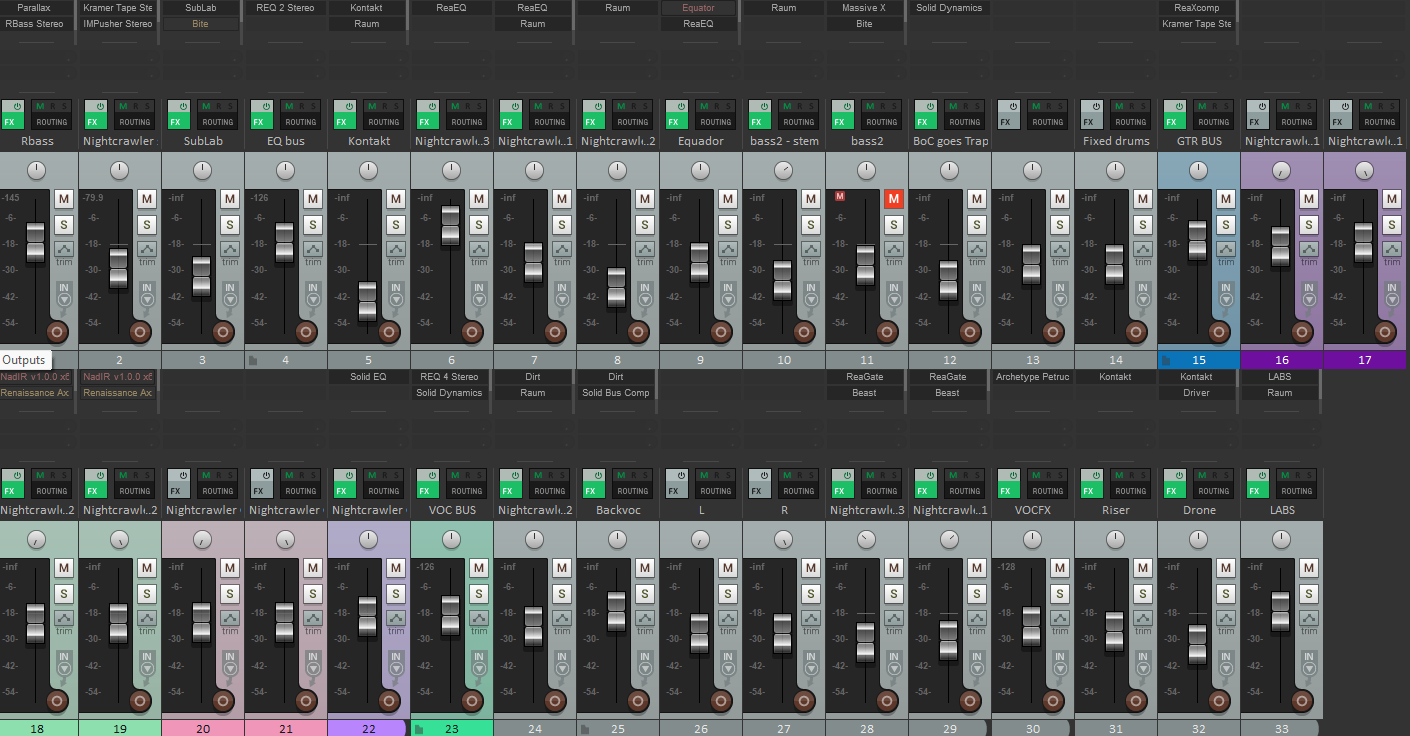Solo the Backvoc track
1410x736 pixels.
pos(645,594)
